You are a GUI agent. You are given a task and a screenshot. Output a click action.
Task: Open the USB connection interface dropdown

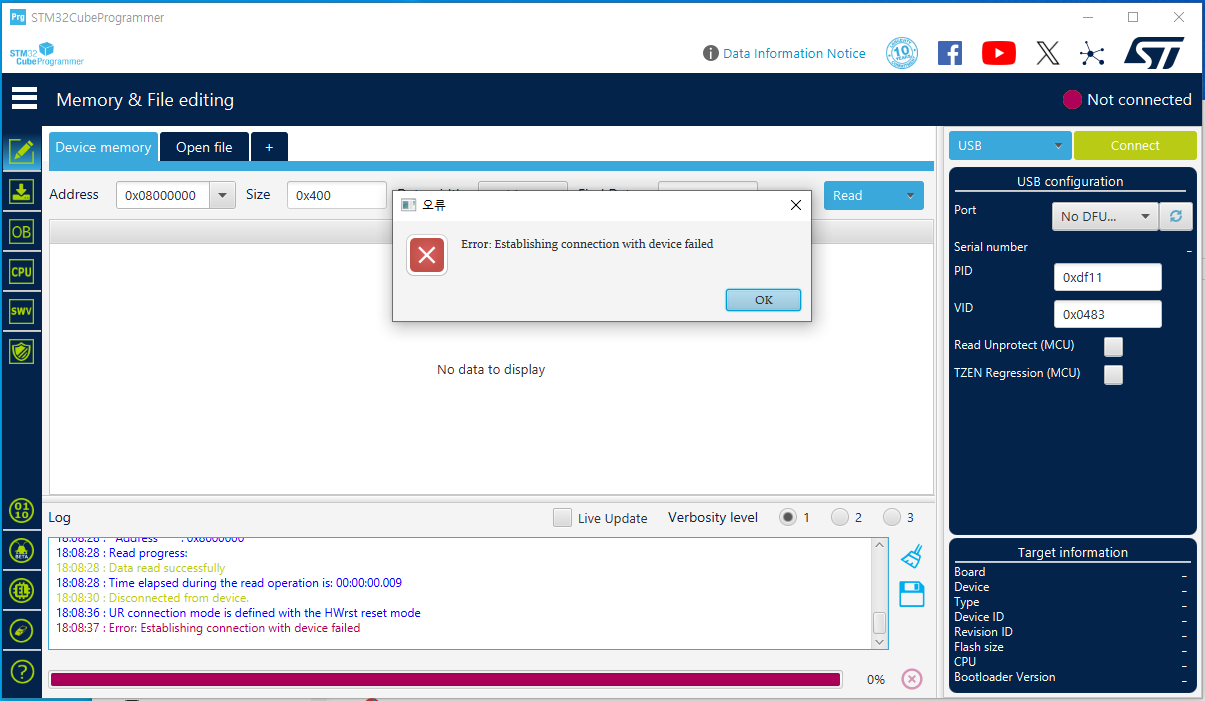pos(1010,145)
